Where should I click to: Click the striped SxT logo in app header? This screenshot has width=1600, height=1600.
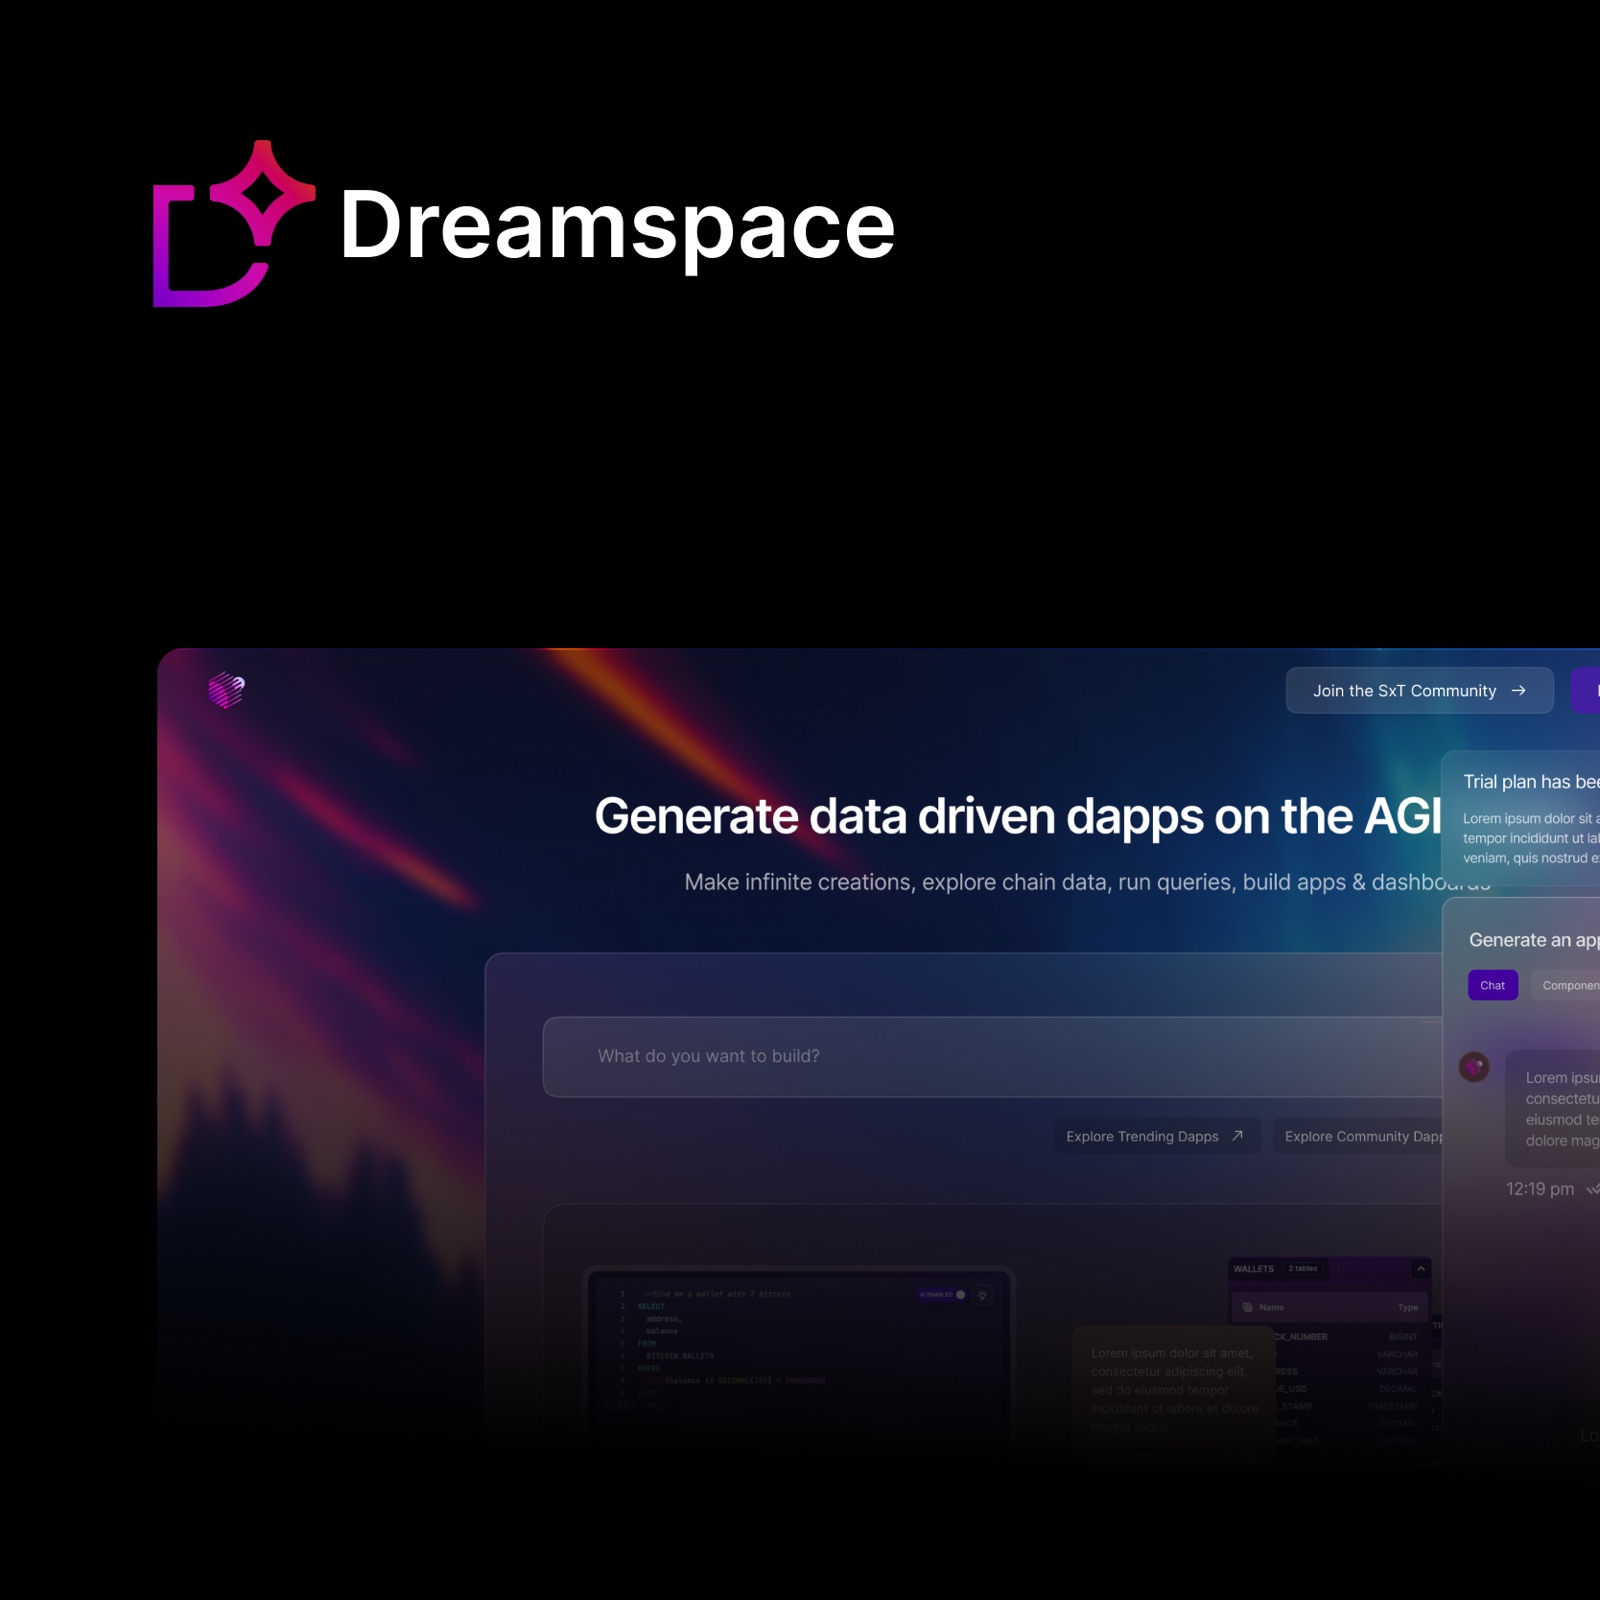pyautogui.click(x=226, y=690)
